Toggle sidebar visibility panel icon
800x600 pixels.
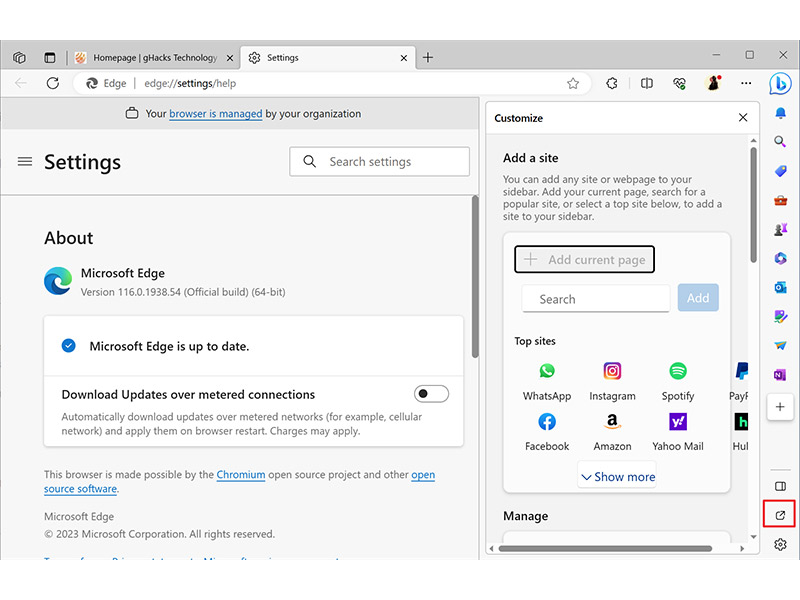[780, 486]
